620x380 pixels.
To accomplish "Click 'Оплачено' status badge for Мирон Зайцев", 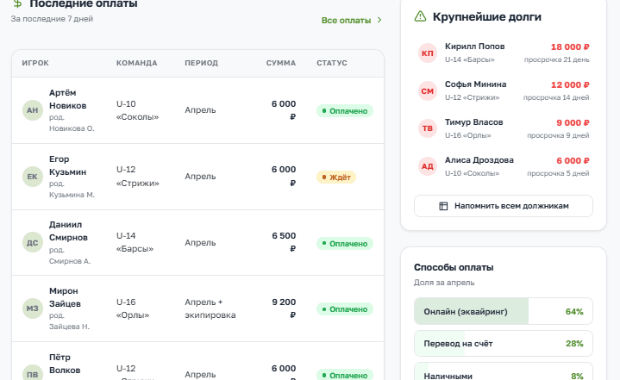I will pos(344,309).
